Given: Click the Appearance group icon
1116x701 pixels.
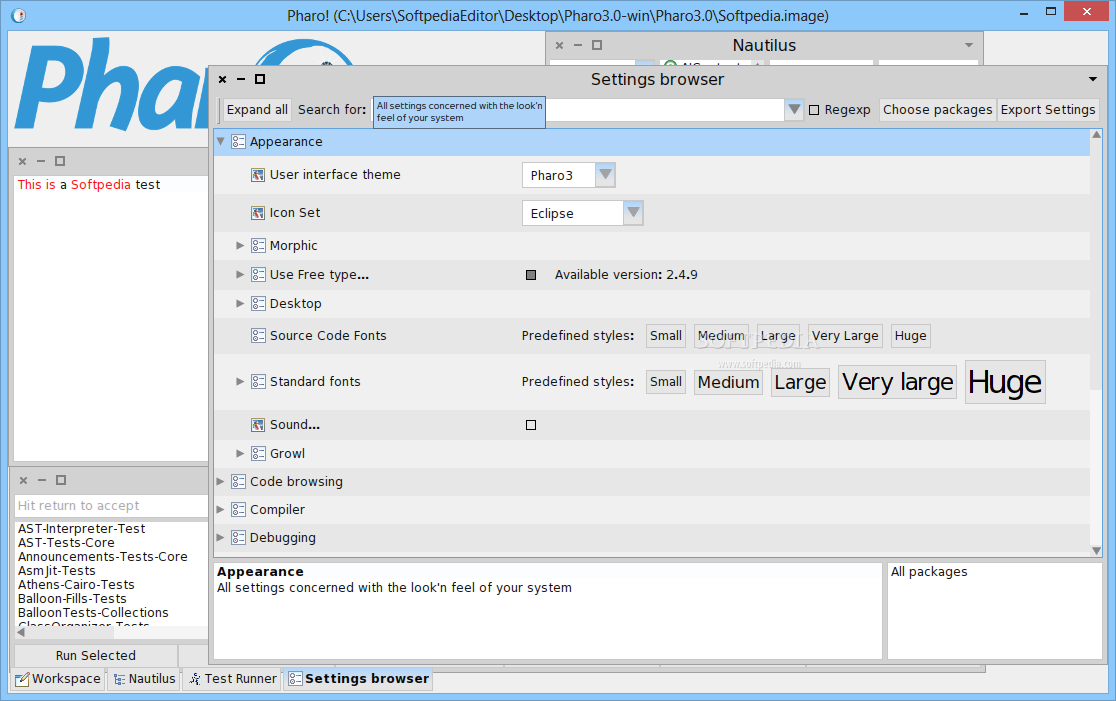Looking at the screenshot, I should point(238,142).
